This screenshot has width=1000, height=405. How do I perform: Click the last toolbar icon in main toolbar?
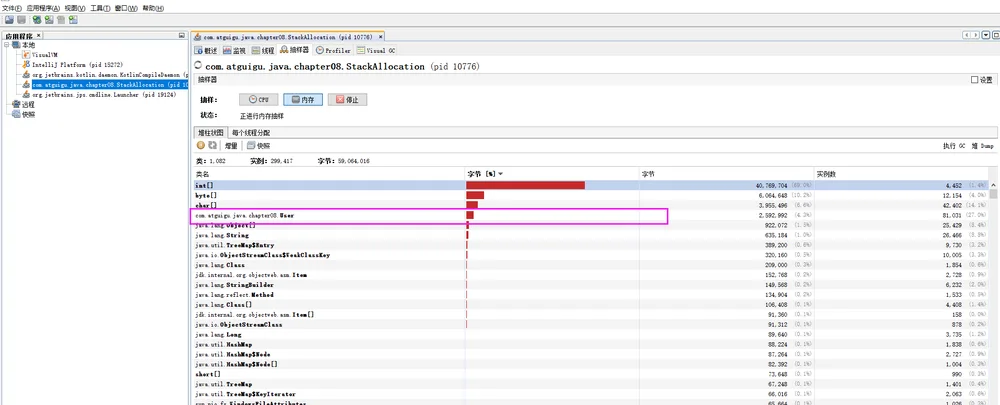coord(73,20)
